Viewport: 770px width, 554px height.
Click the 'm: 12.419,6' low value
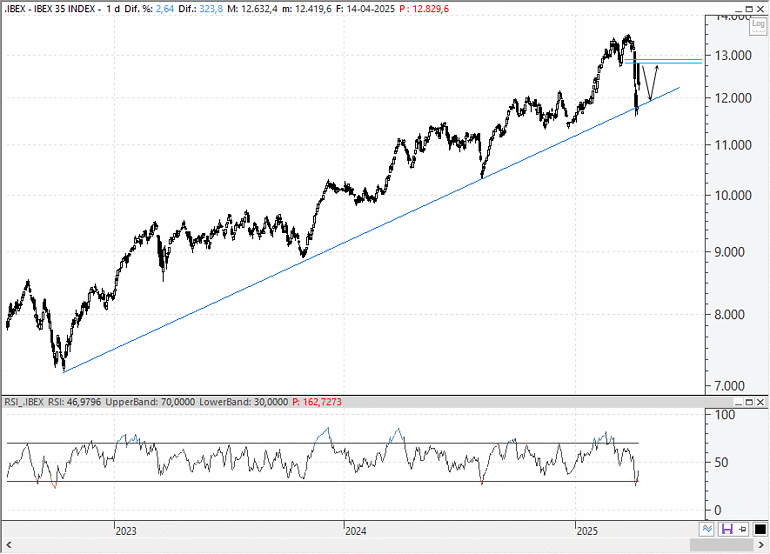pyautogui.click(x=307, y=9)
